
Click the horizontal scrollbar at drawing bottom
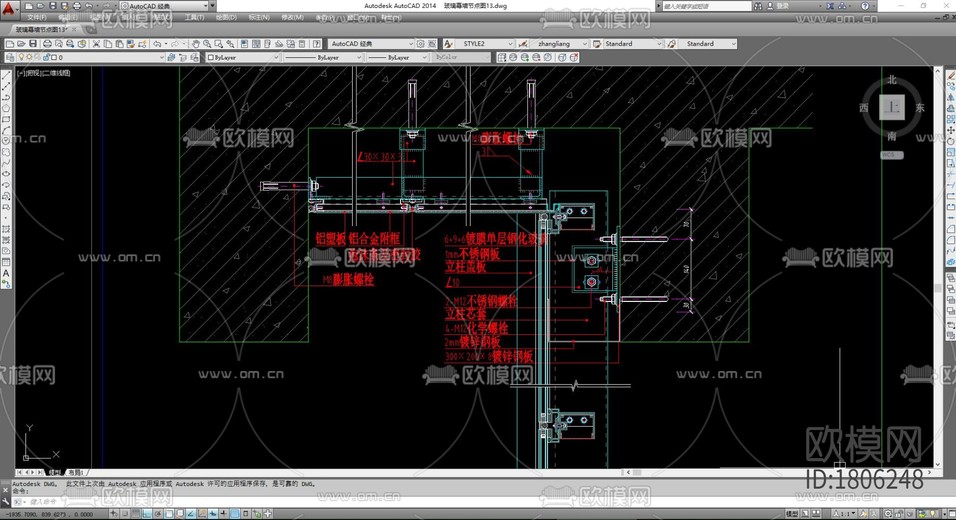(777, 472)
